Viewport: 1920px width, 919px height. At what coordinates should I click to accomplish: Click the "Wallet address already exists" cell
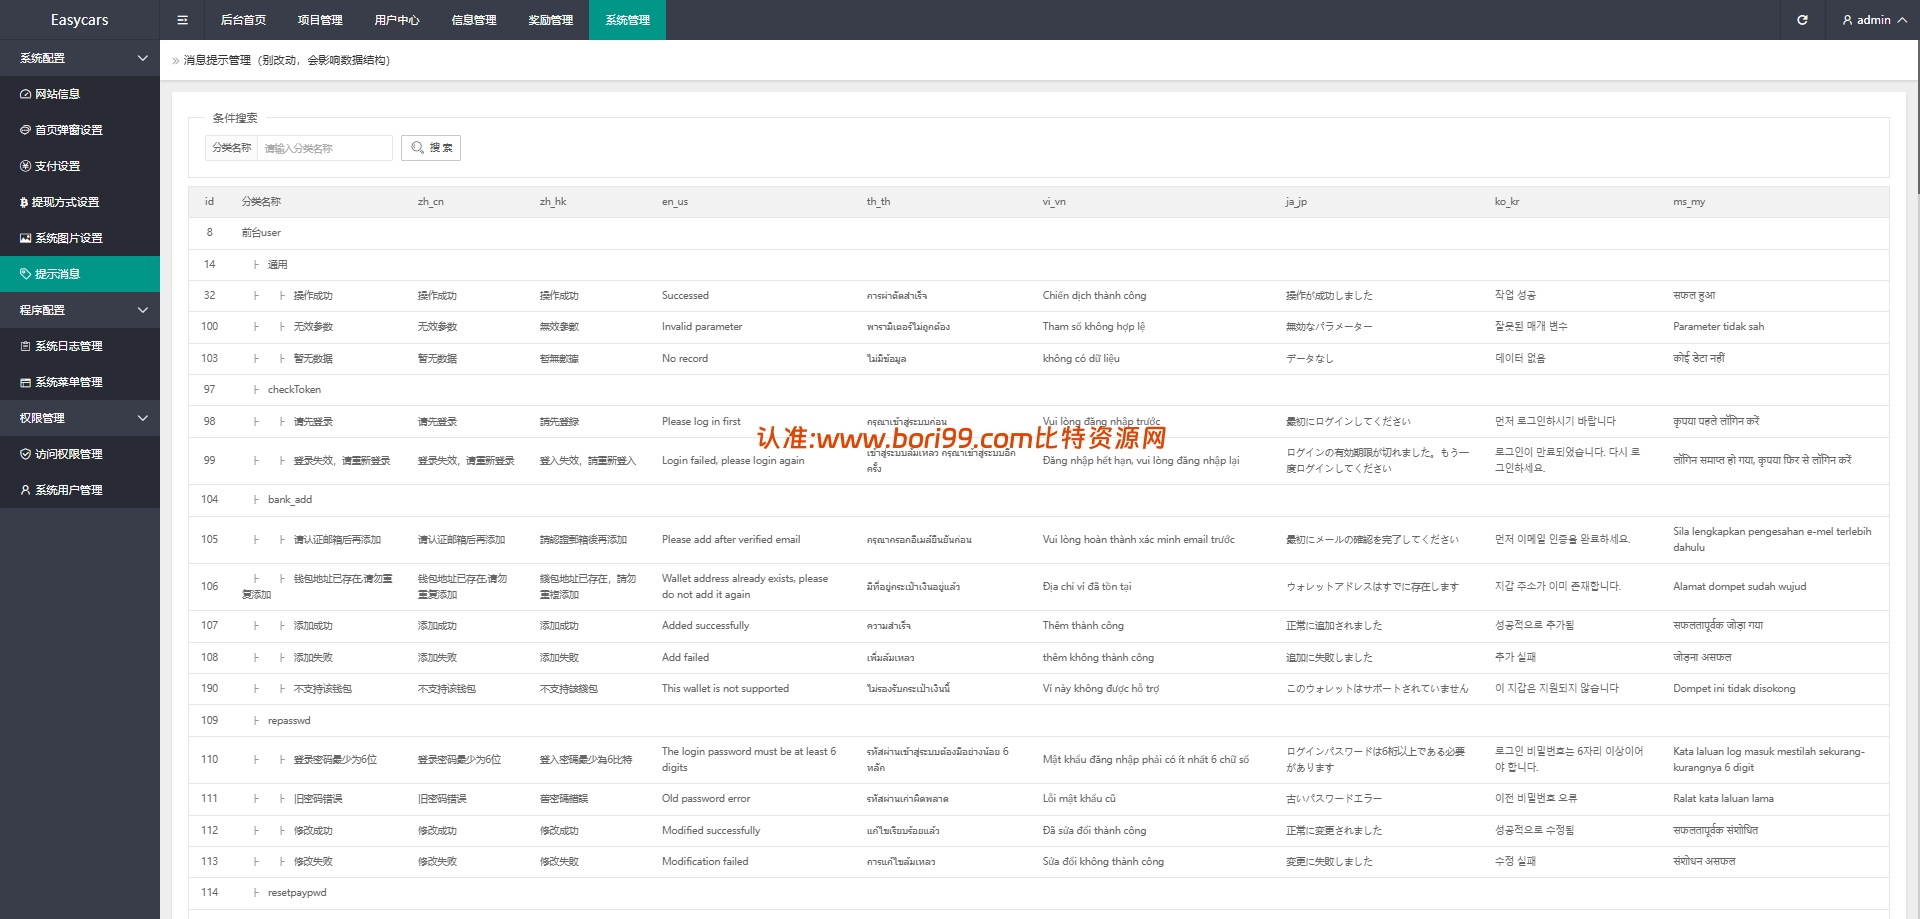(745, 587)
